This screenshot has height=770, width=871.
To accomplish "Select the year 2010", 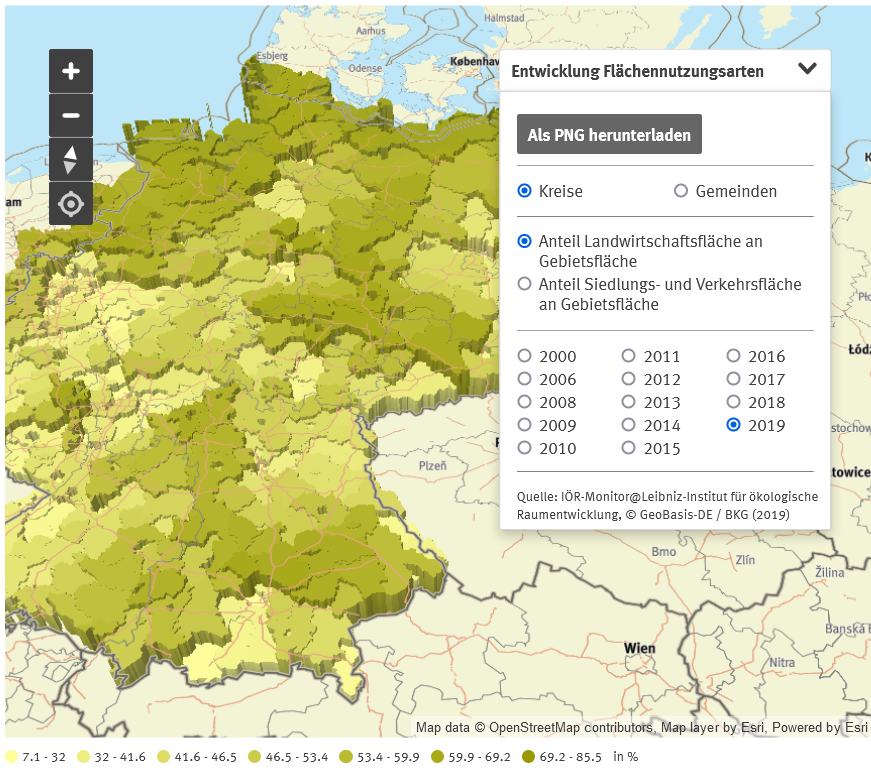I will [x=525, y=448].
